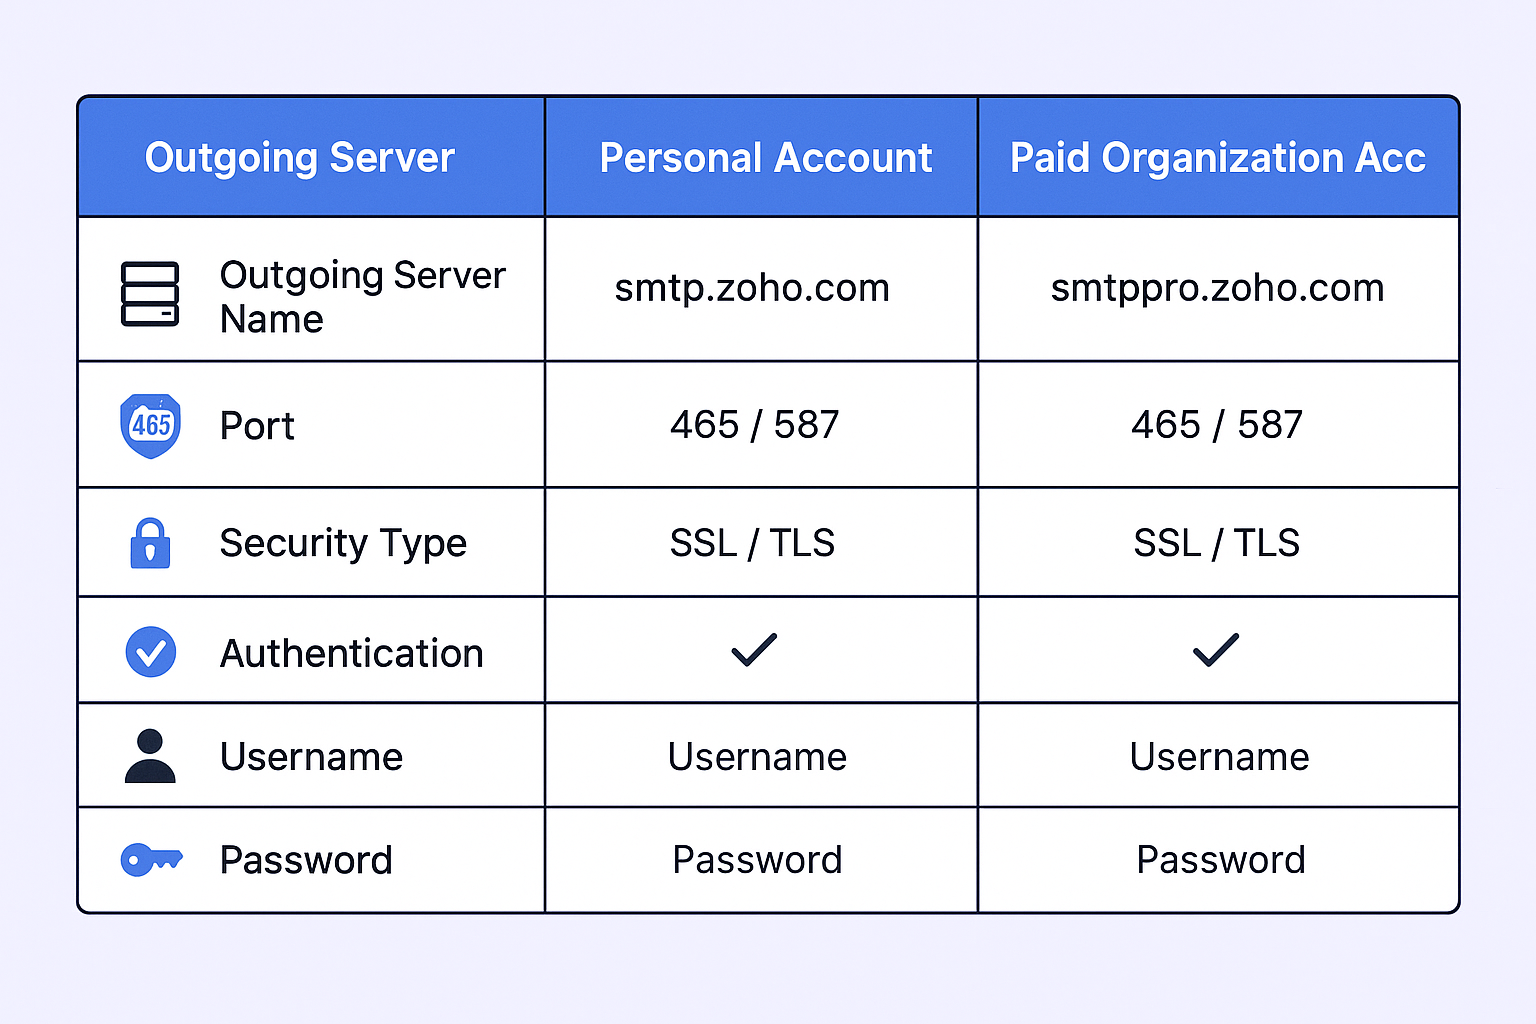1536x1024 pixels.
Task: Click smtp.zoho.com server name
Action: point(752,288)
